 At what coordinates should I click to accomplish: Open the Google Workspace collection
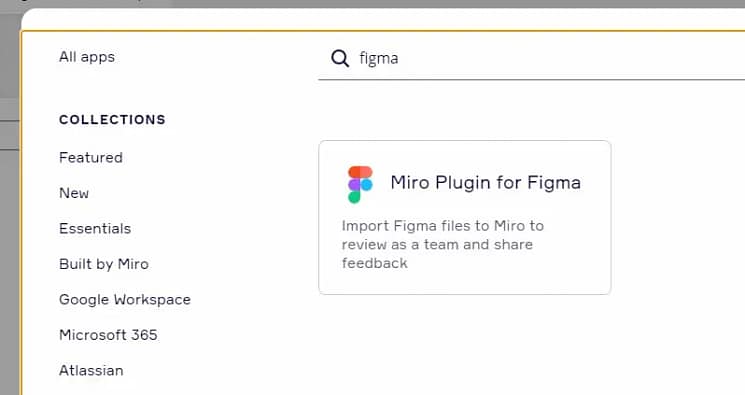coord(125,299)
